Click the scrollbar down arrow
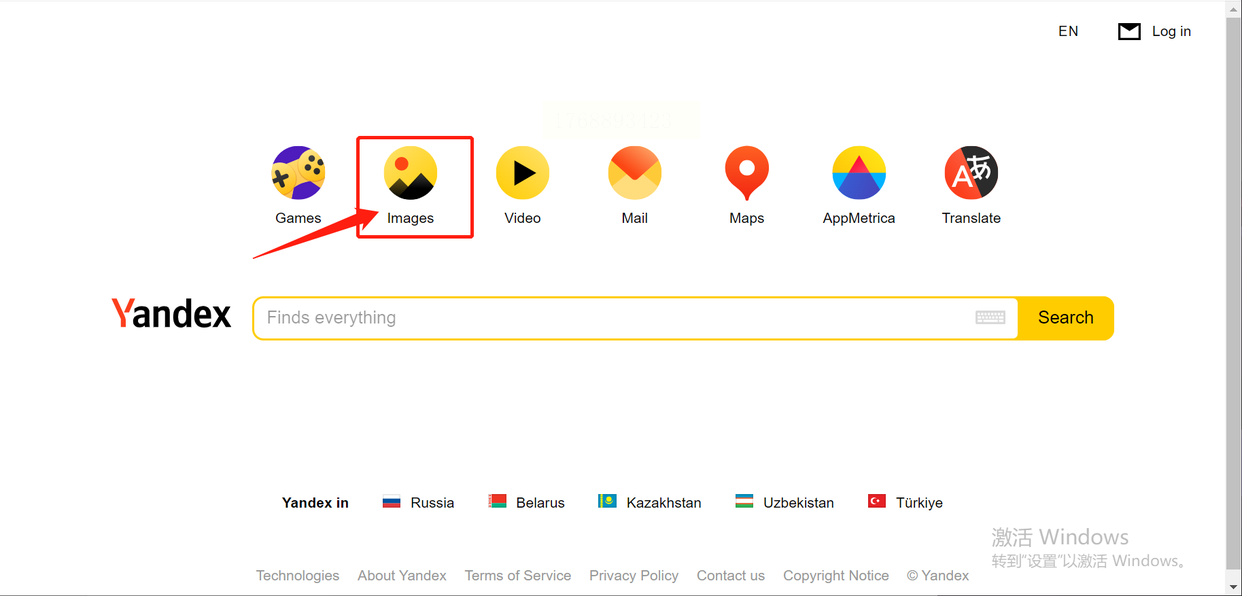The image size is (1242, 596). click(1234, 587)
